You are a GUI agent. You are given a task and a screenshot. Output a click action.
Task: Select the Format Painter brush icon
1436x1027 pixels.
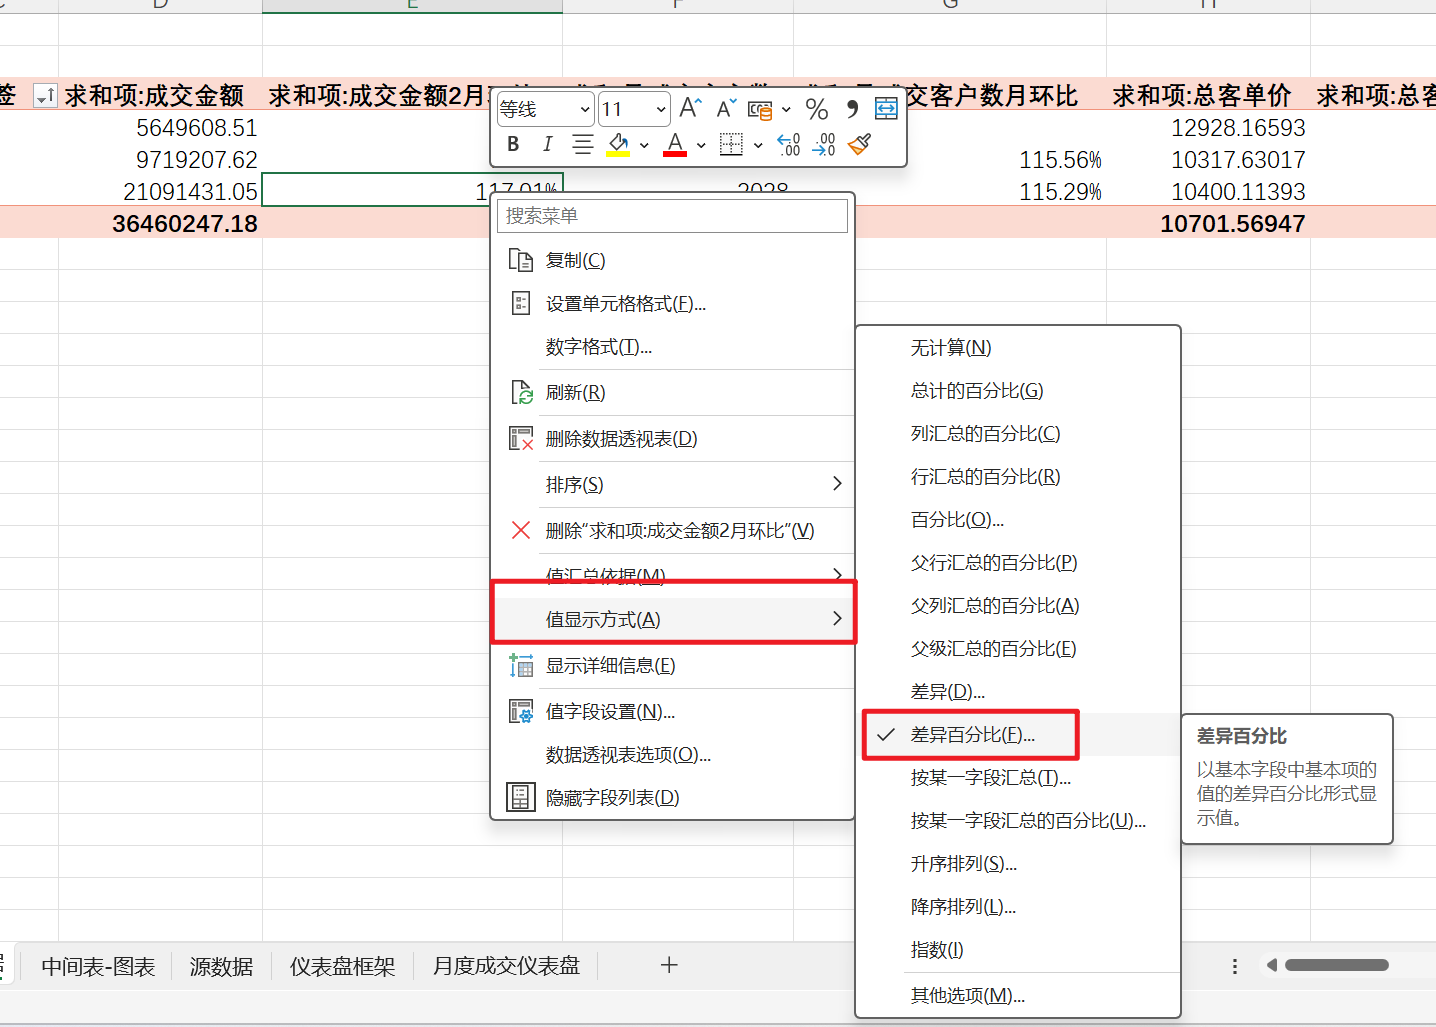(x=858, y=145)
